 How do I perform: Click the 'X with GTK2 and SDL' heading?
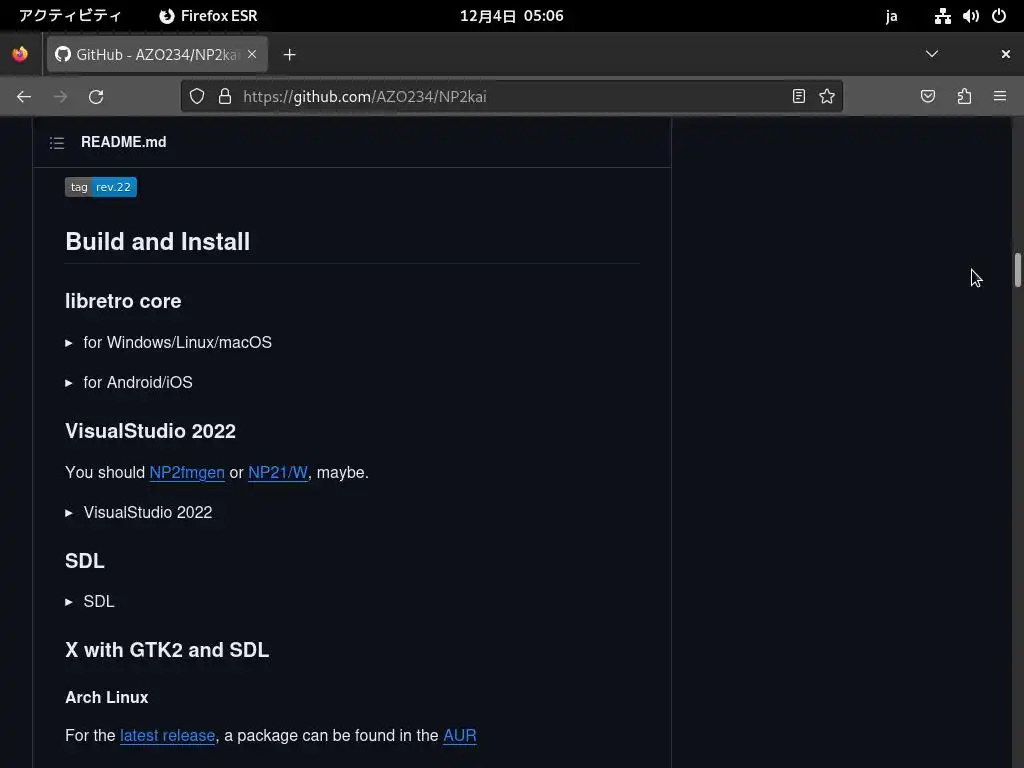(167, 650)
